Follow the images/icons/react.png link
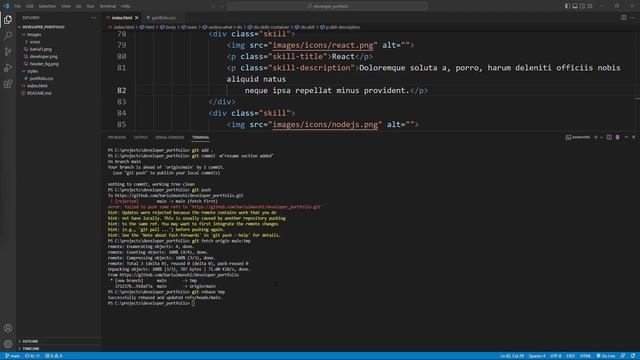Screen dimensions: 640x360 tap(323, 45)
